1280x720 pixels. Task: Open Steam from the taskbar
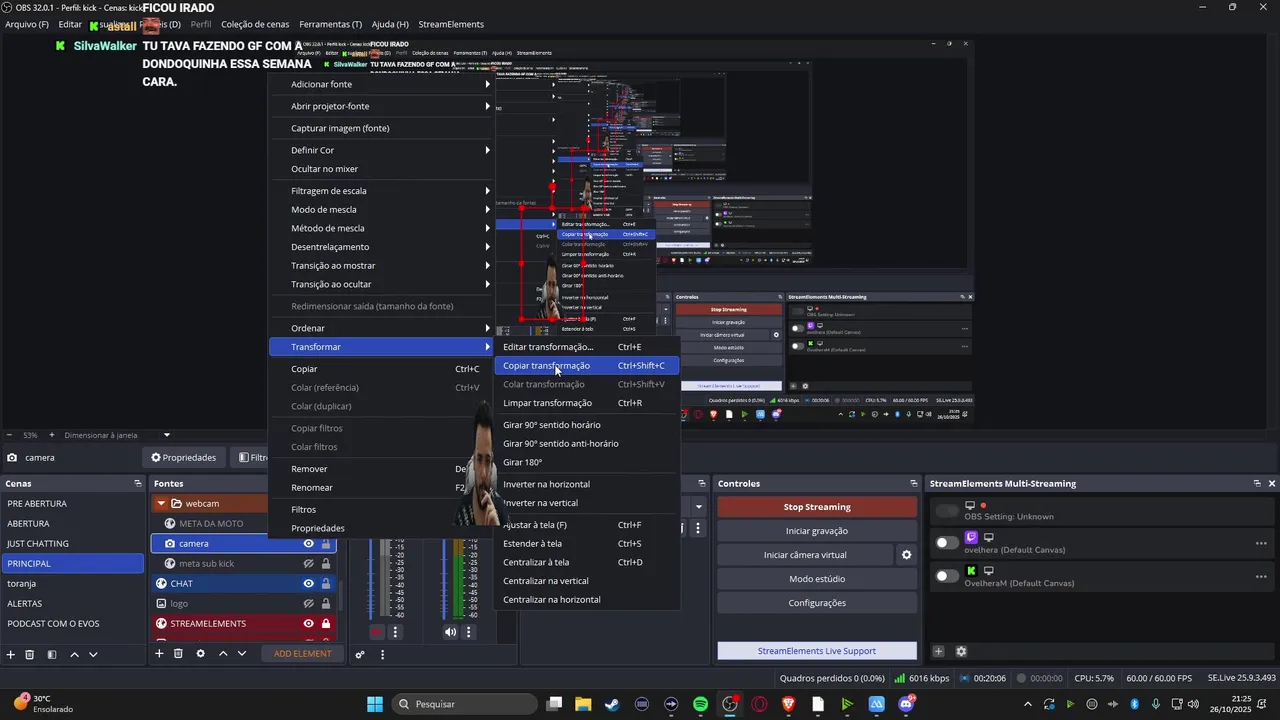[612, 704]
